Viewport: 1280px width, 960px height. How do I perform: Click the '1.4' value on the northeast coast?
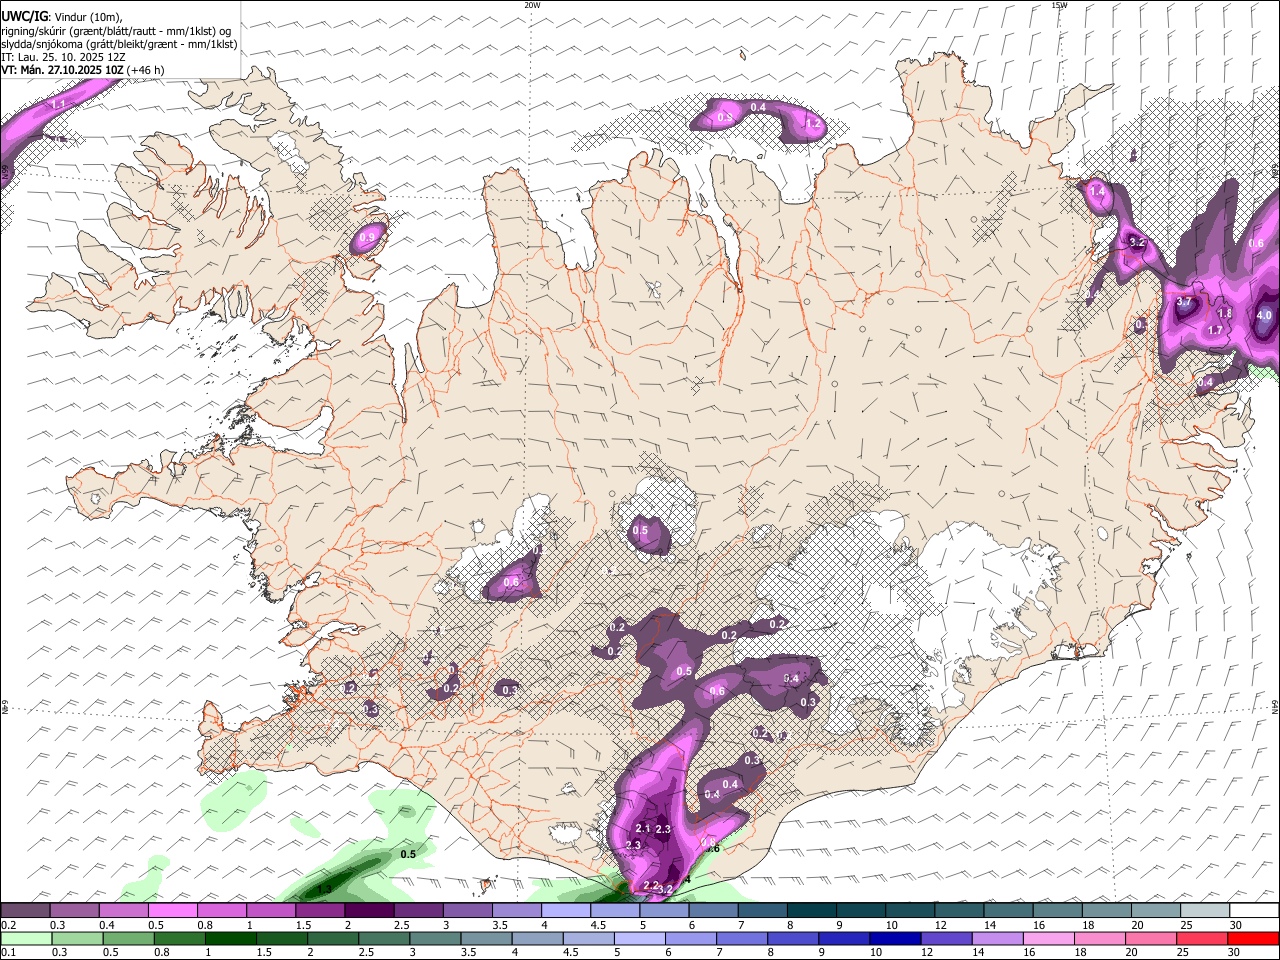coord(1097,191)
